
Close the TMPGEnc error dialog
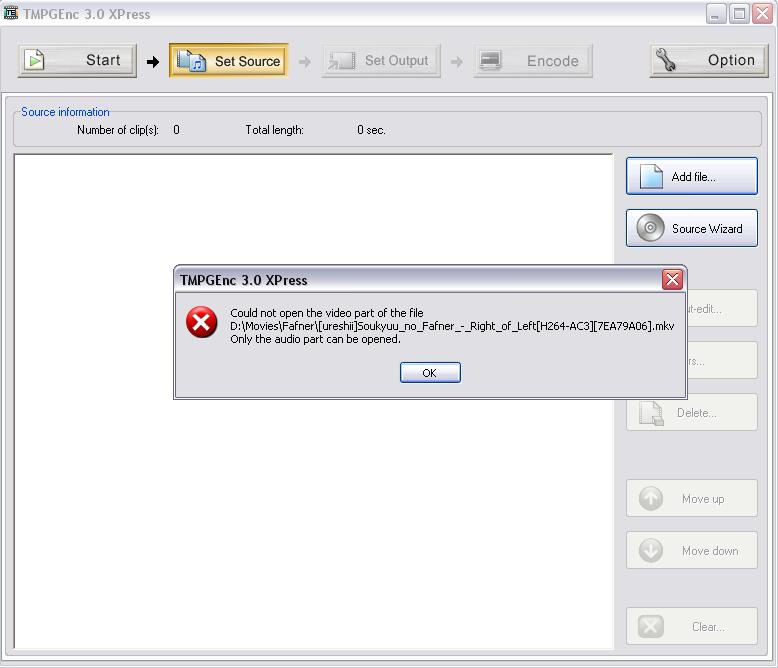[672, 280]
